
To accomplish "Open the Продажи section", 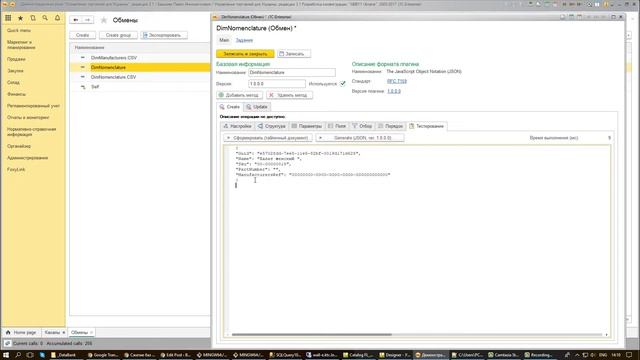I will point(16,59).
